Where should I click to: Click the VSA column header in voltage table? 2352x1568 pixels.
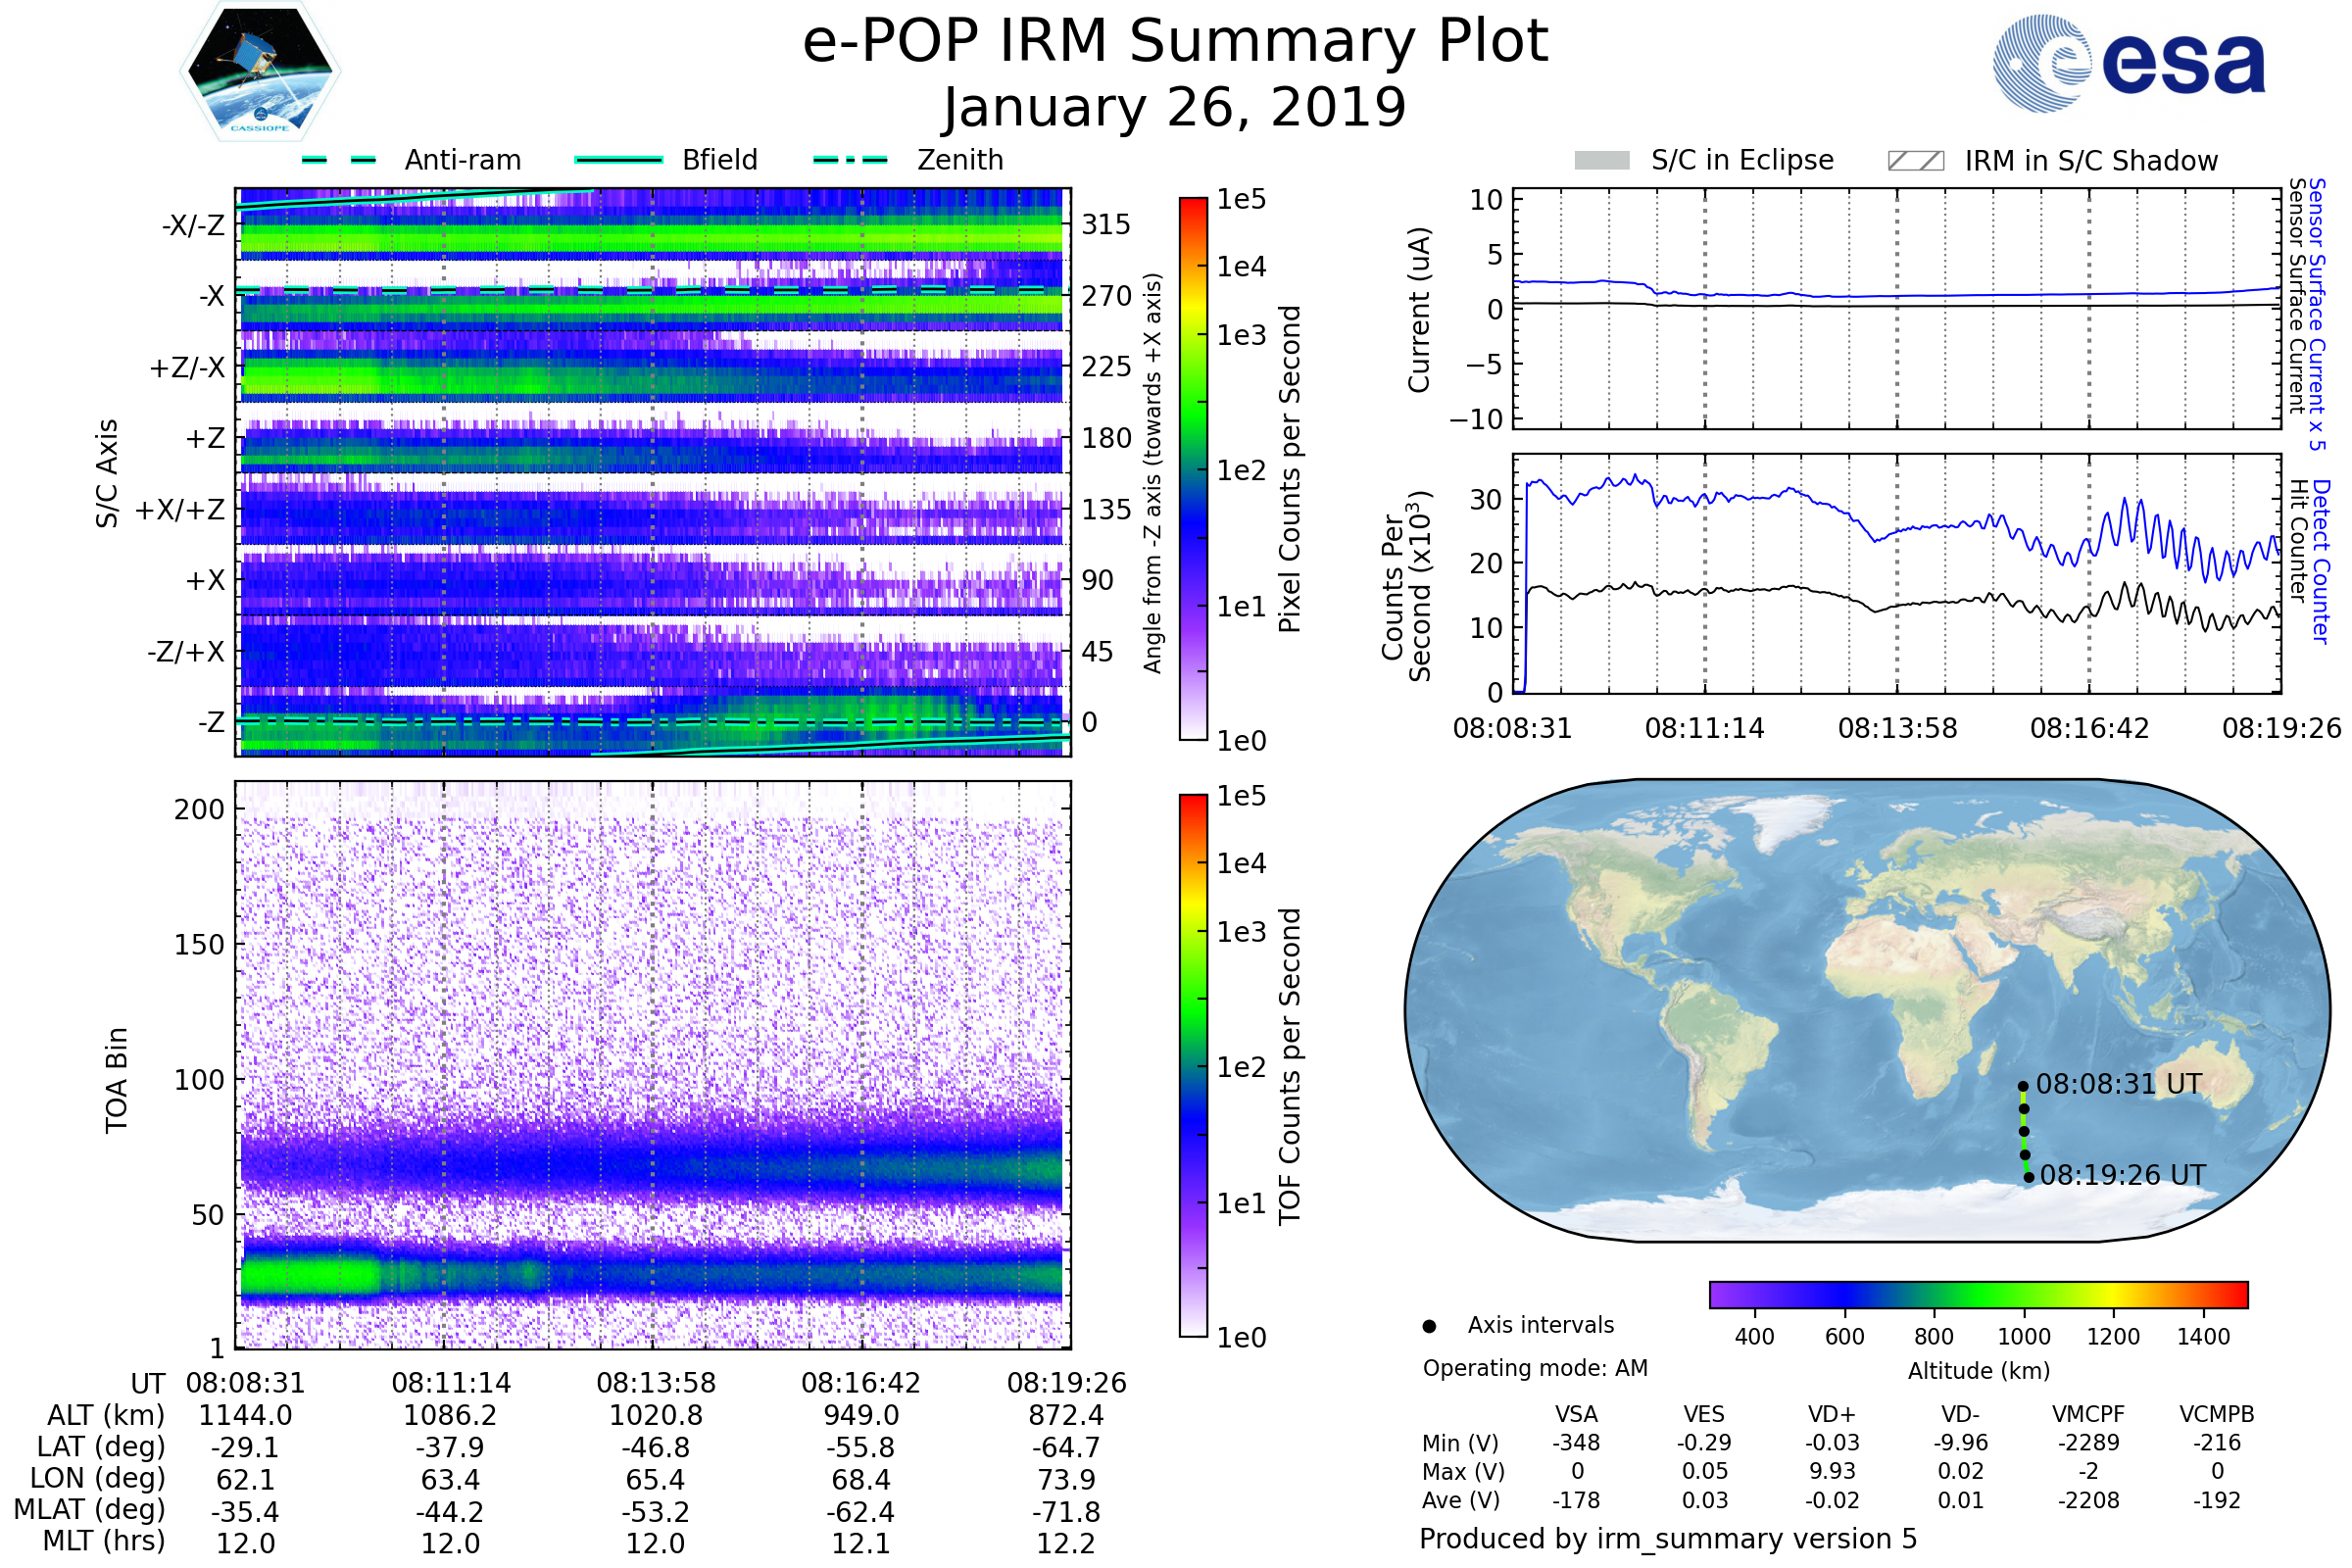tap(1576, 1414)
